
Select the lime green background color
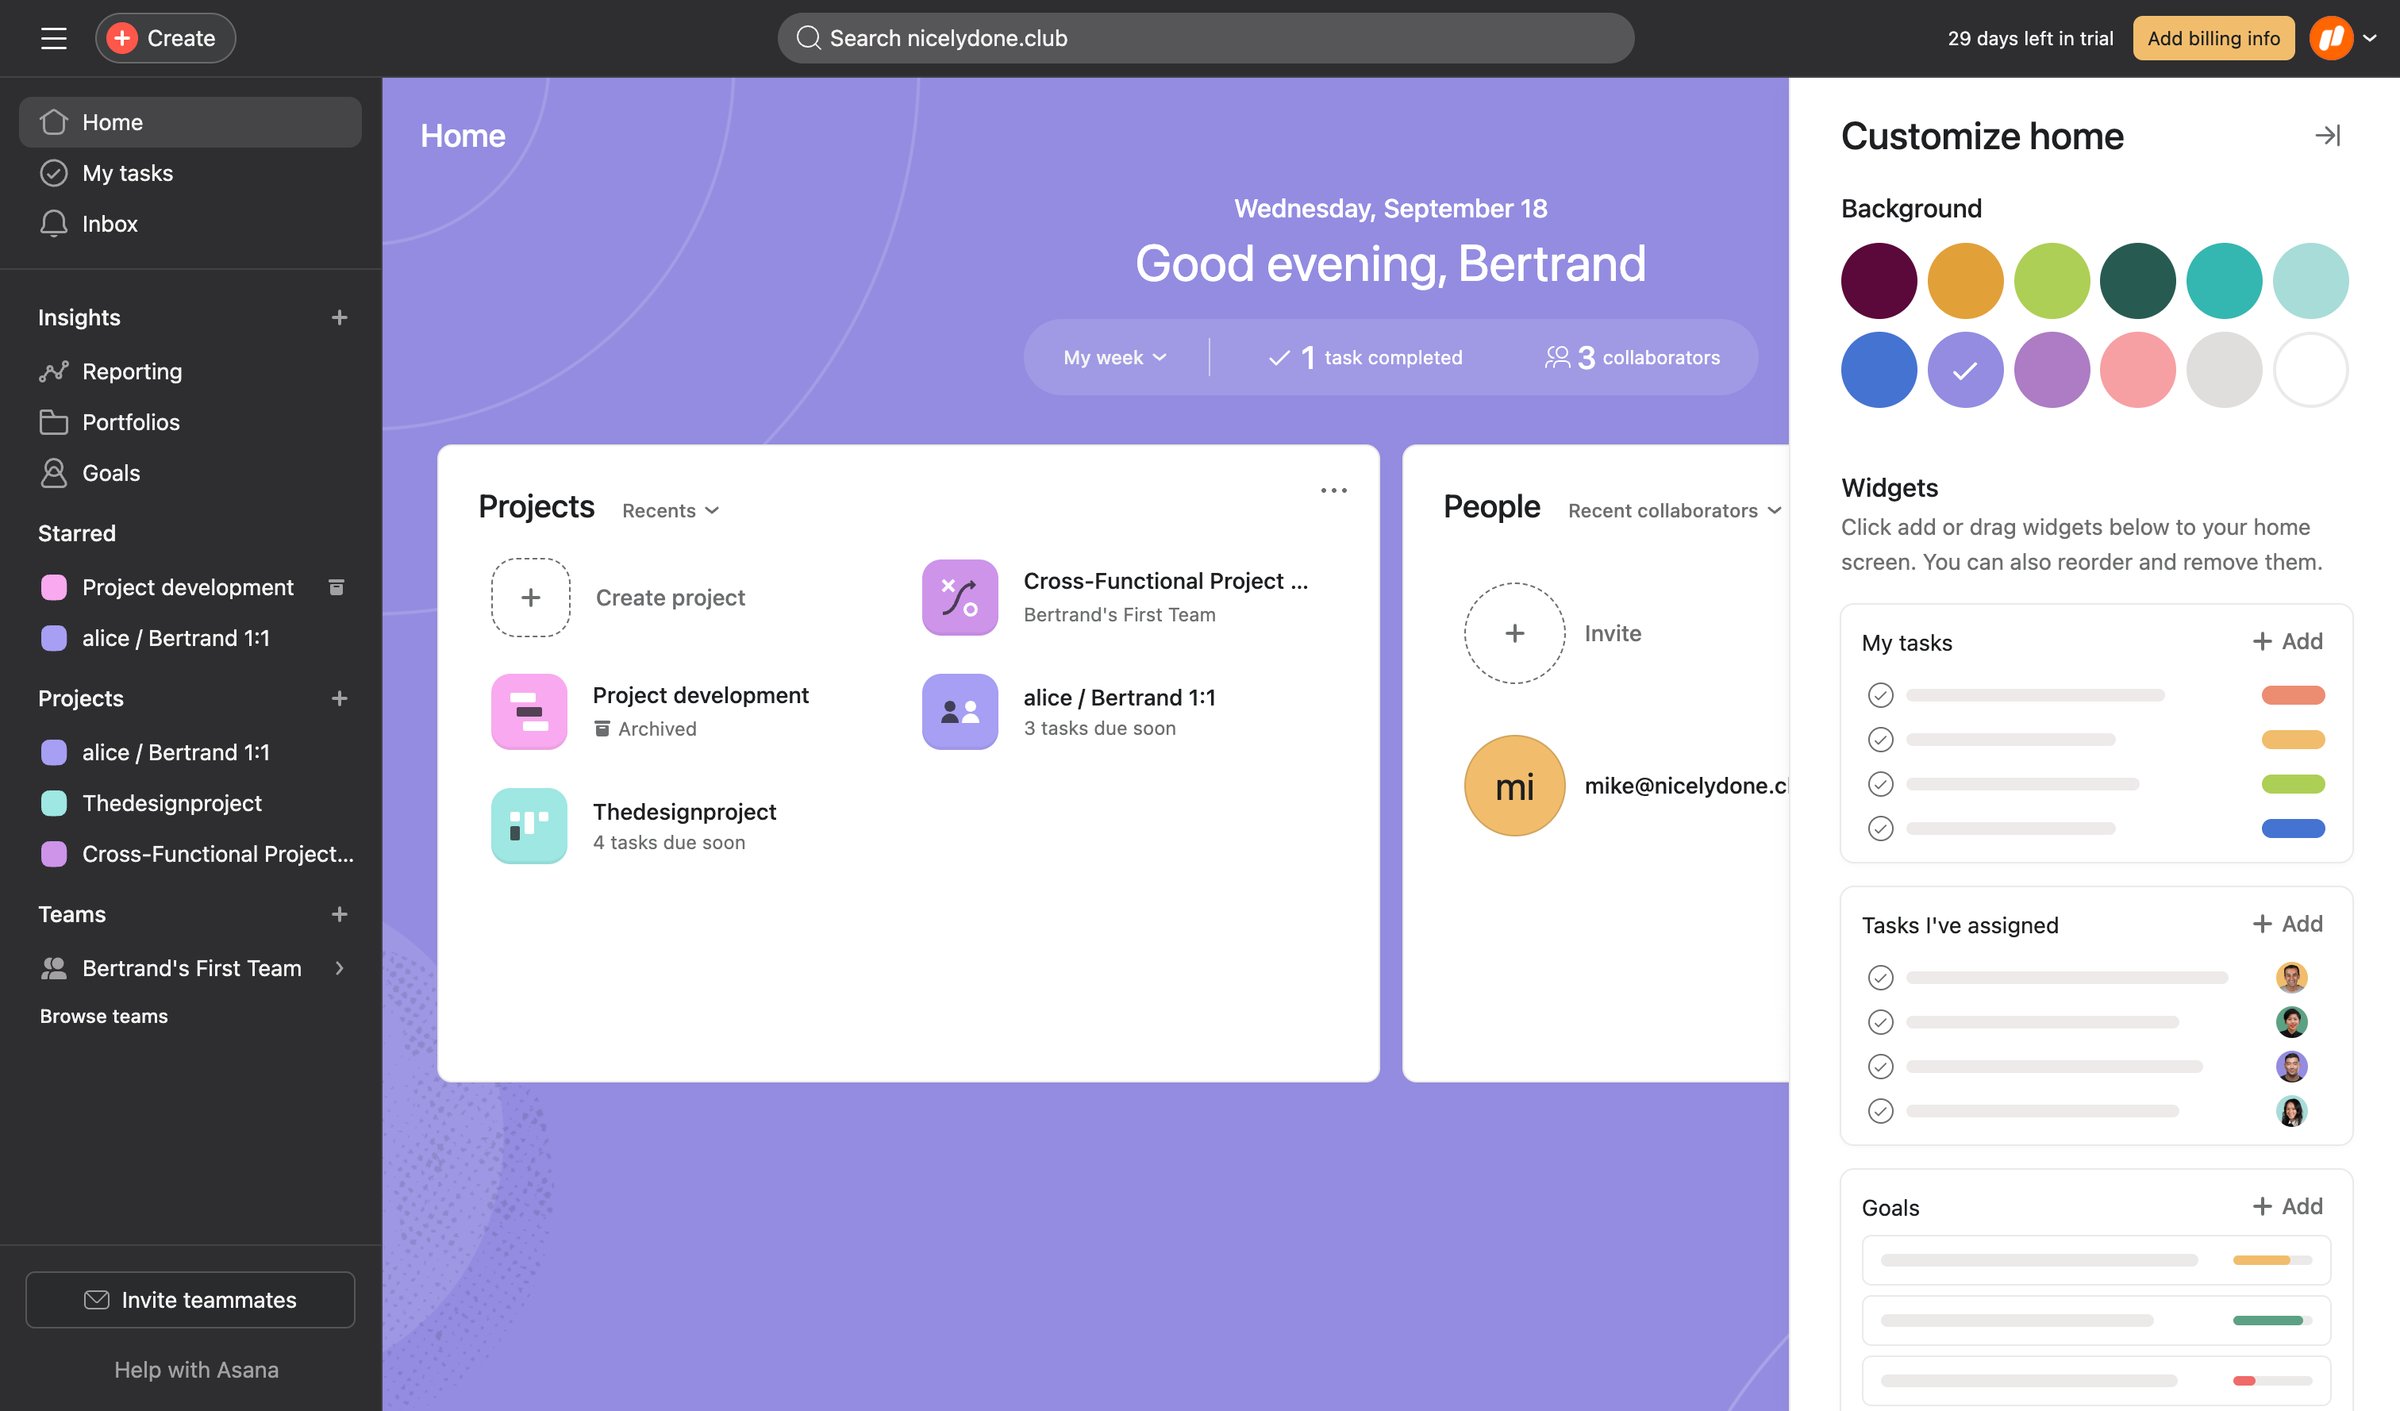point(2051,281)
